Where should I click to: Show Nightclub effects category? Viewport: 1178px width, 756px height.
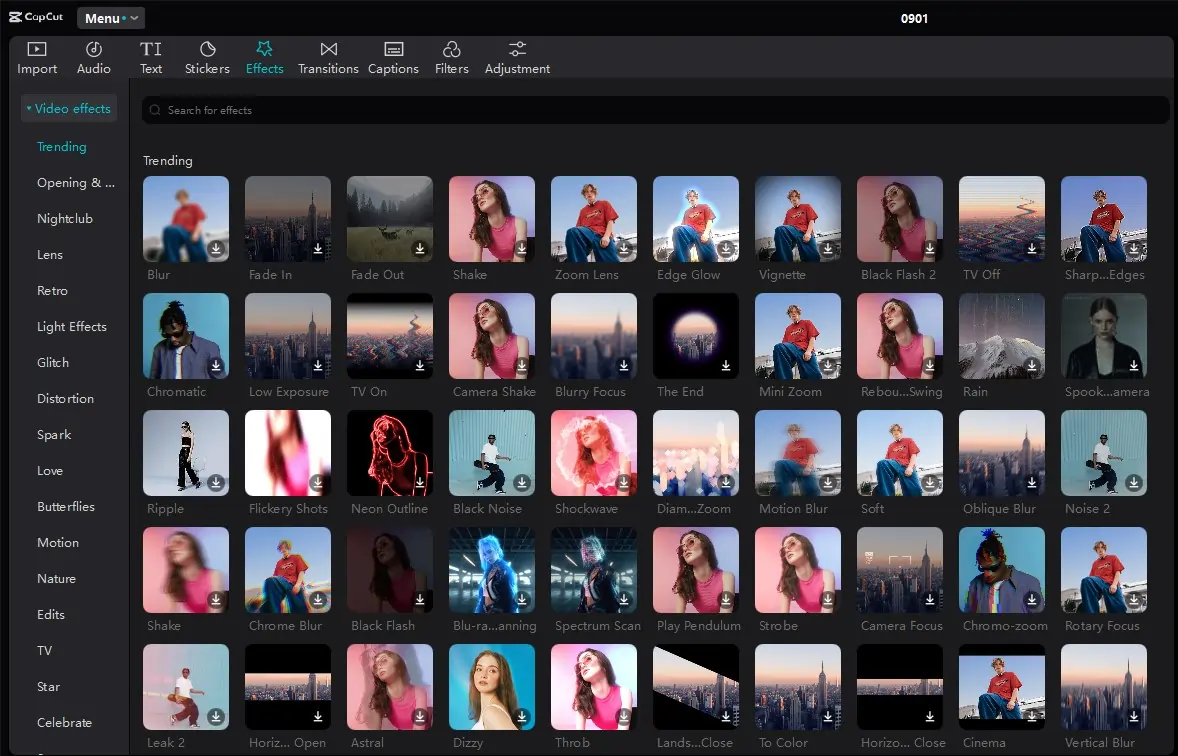pyautogui.click(x=65, y=219)
